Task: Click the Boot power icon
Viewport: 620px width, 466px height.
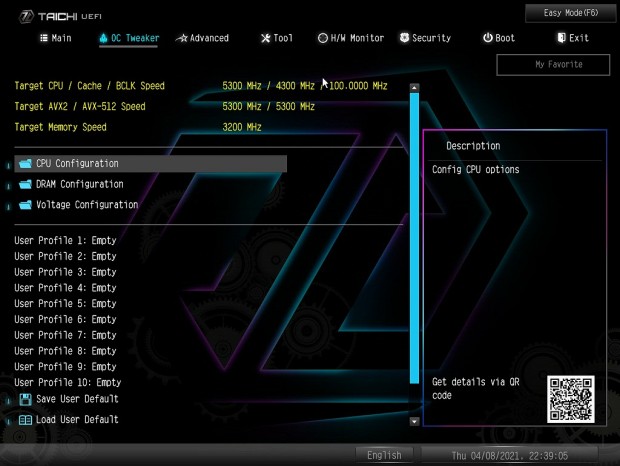Action: [x=488, y=38]
